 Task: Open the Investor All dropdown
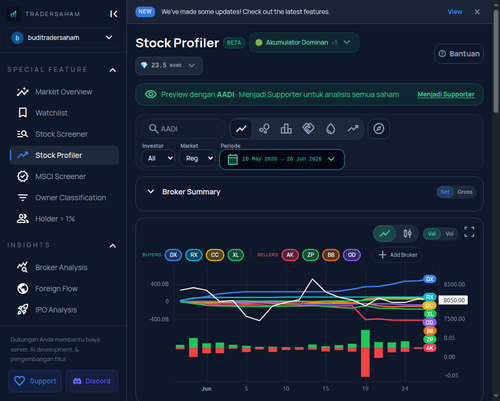click(x=158, y=158)
